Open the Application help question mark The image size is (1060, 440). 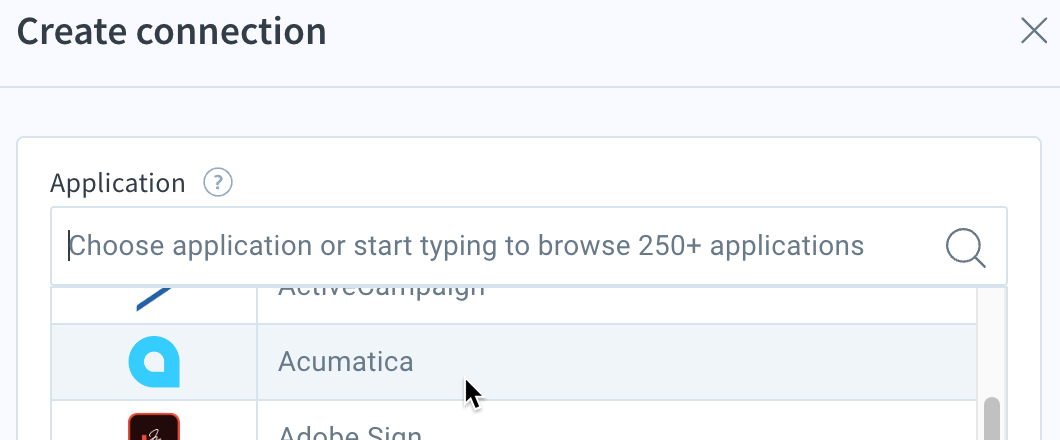[218, 182]
